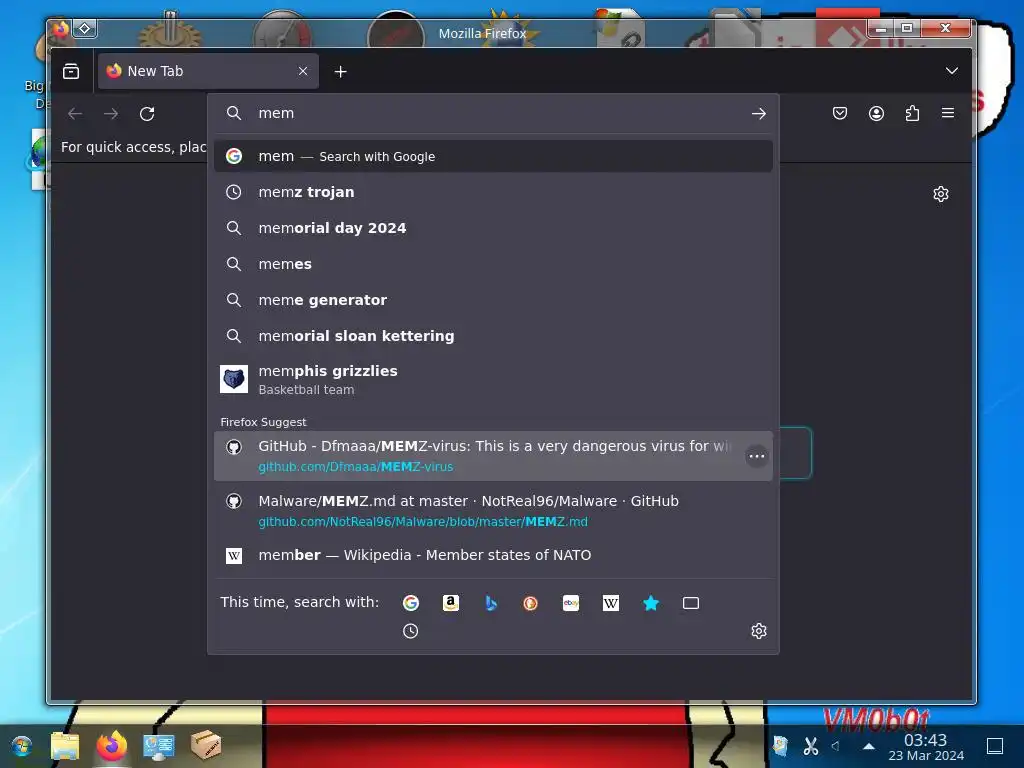
Task: Expand hidden tray icons arrow
Action: tap(869, 745)
